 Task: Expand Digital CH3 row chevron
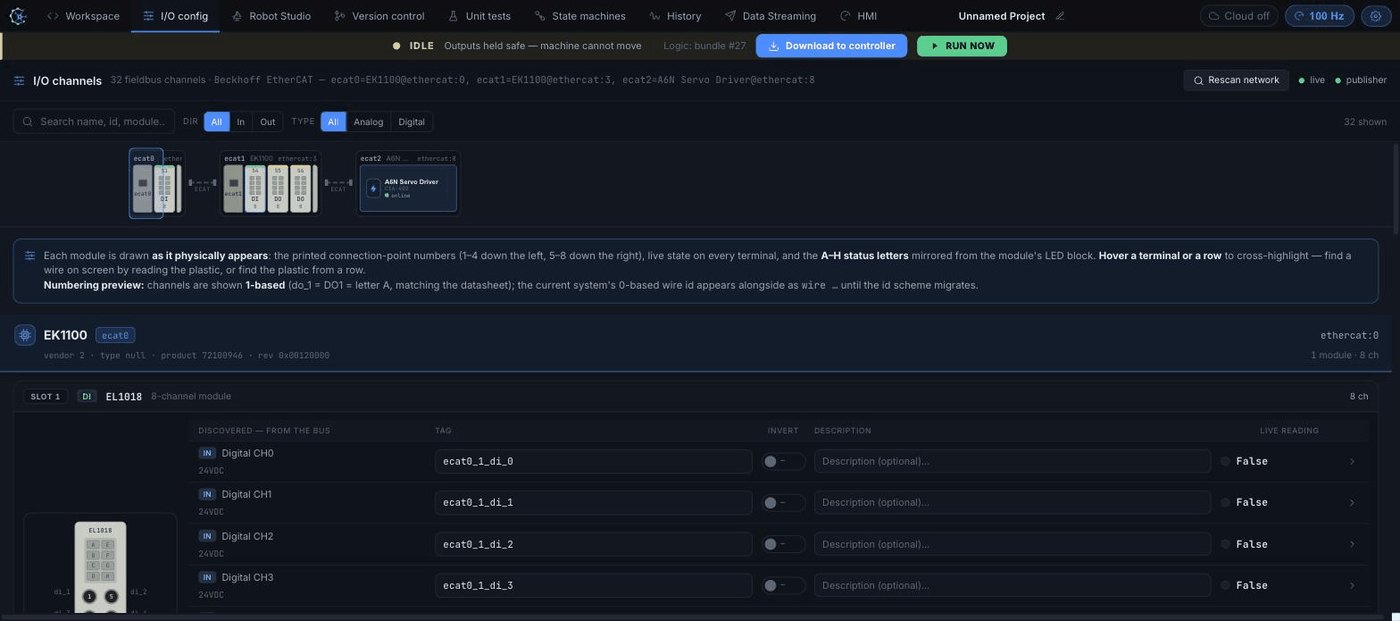[1352, 585]
